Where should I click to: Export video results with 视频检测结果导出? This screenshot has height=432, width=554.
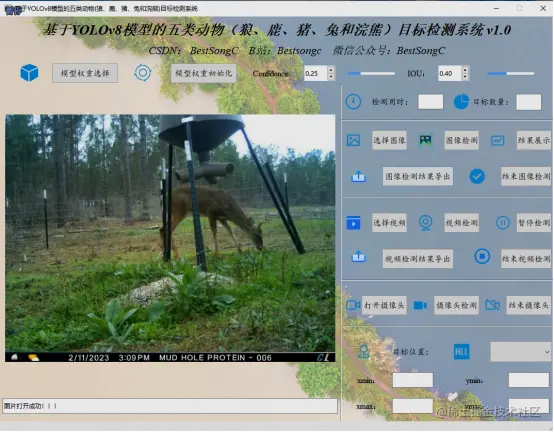coord(418,259)
